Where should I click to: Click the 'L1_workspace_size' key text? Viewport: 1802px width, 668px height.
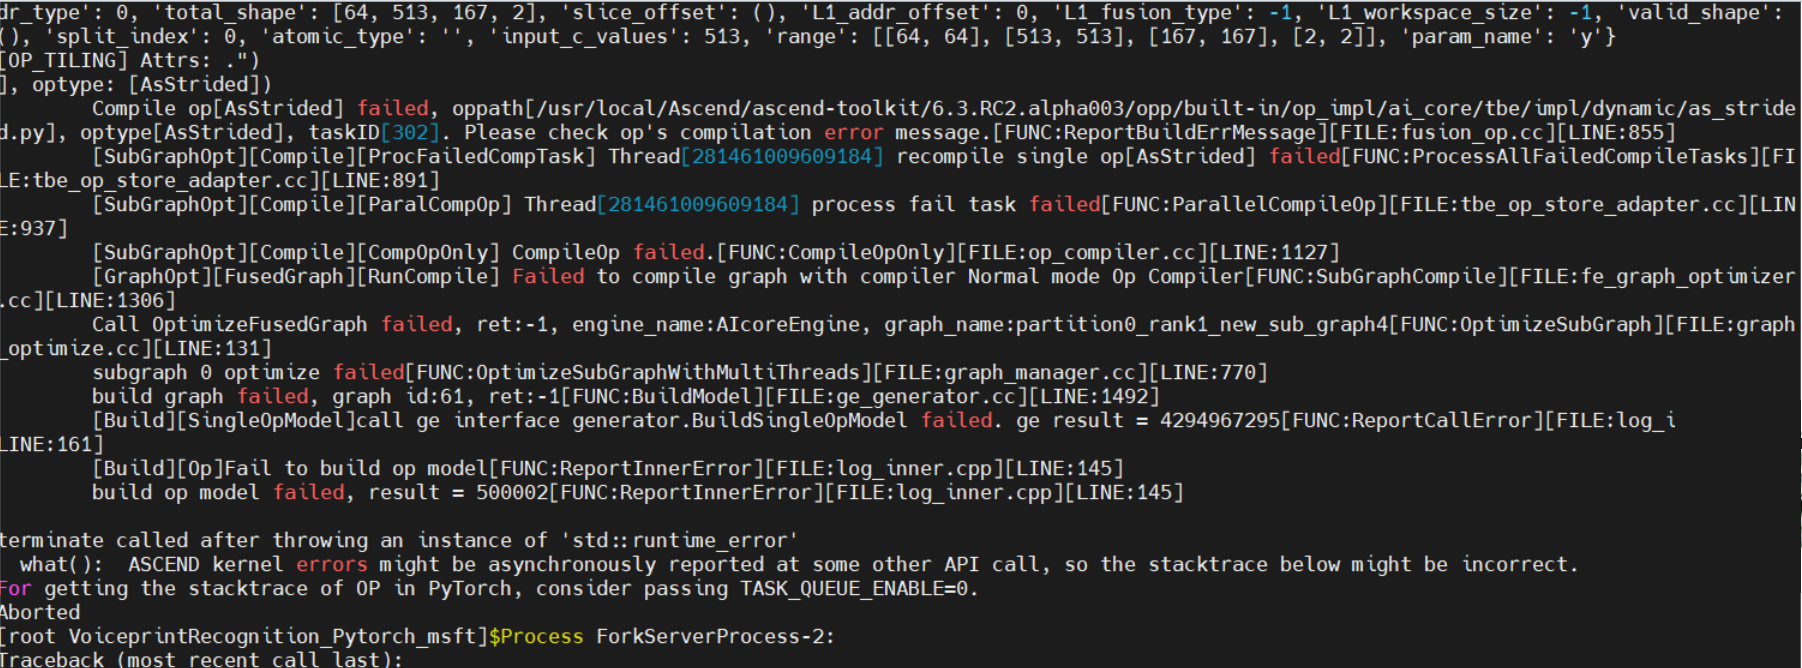pos(1434,13)
